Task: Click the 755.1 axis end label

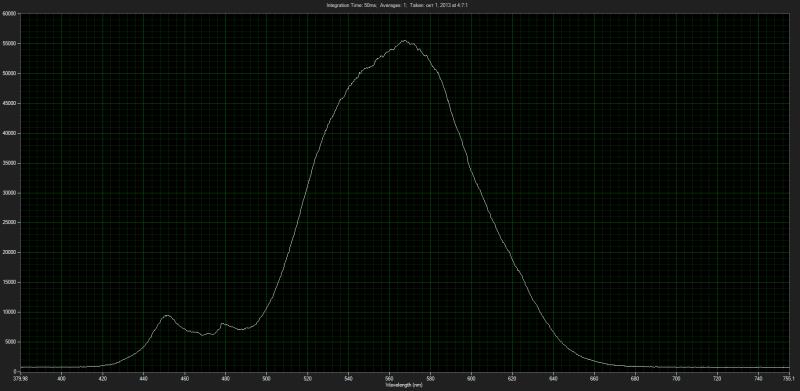Action: 789,379
